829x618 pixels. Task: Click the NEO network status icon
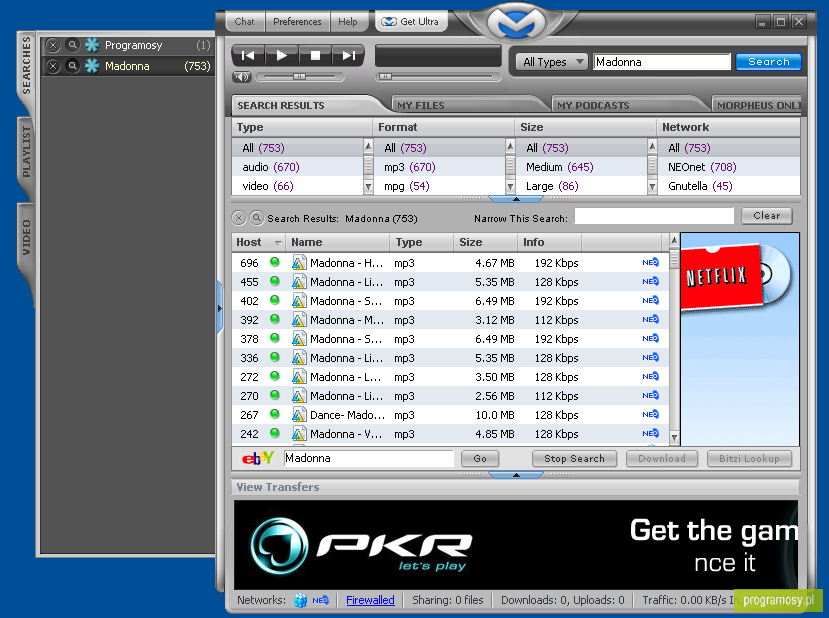click(320, 600)
